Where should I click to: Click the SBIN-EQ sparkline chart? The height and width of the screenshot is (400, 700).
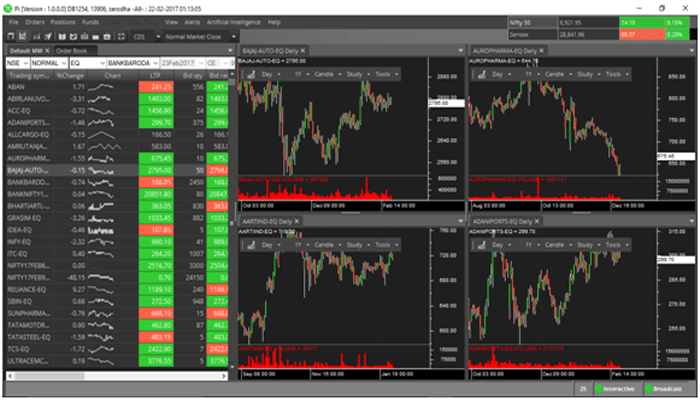100,302
